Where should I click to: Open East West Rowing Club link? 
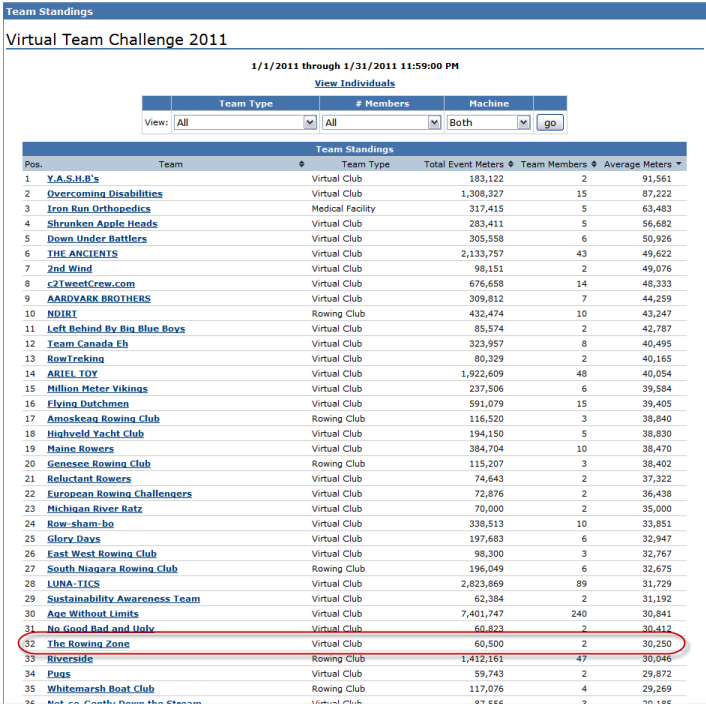pyautogui.click(x=102, y=554)
